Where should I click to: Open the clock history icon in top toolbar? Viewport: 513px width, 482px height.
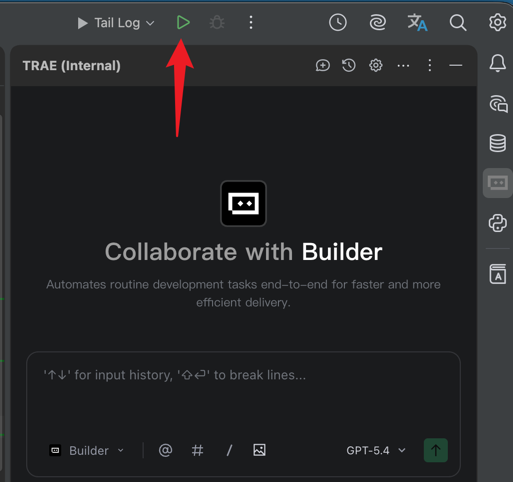click(338, 23)
